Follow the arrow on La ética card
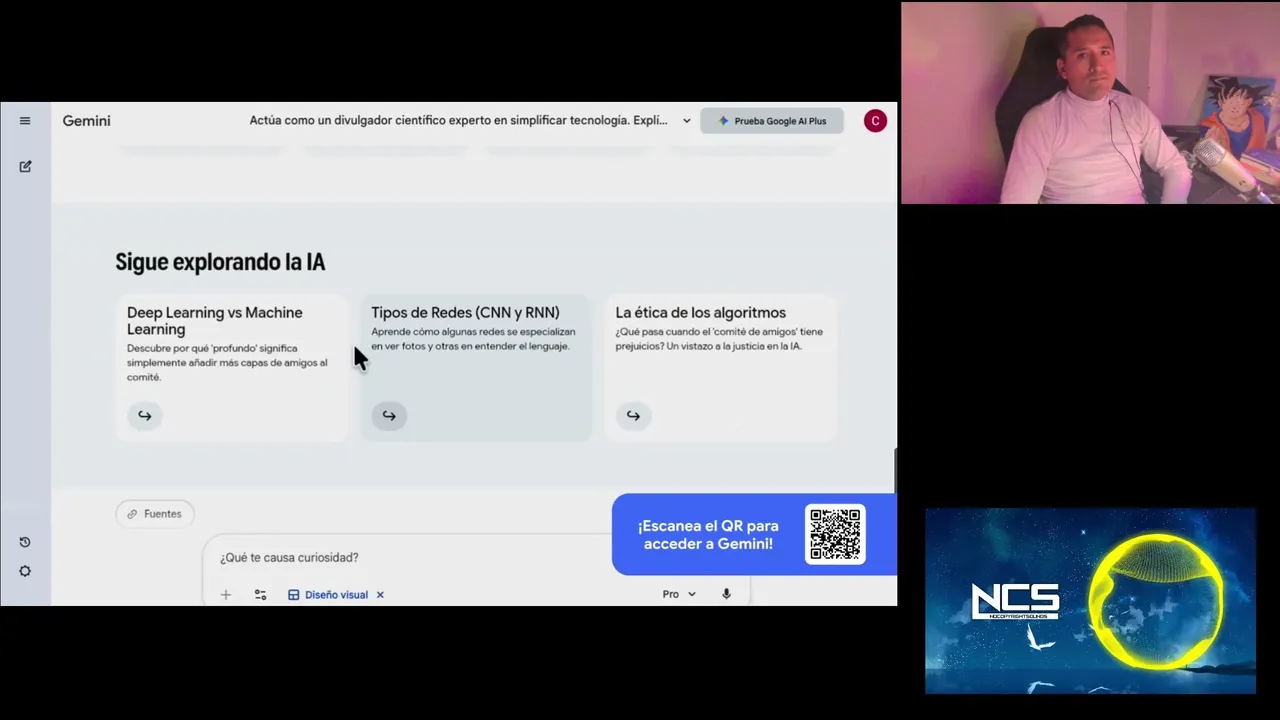Image resolution: width=1280 pixels, height=720 pixels. pos(633,415)
